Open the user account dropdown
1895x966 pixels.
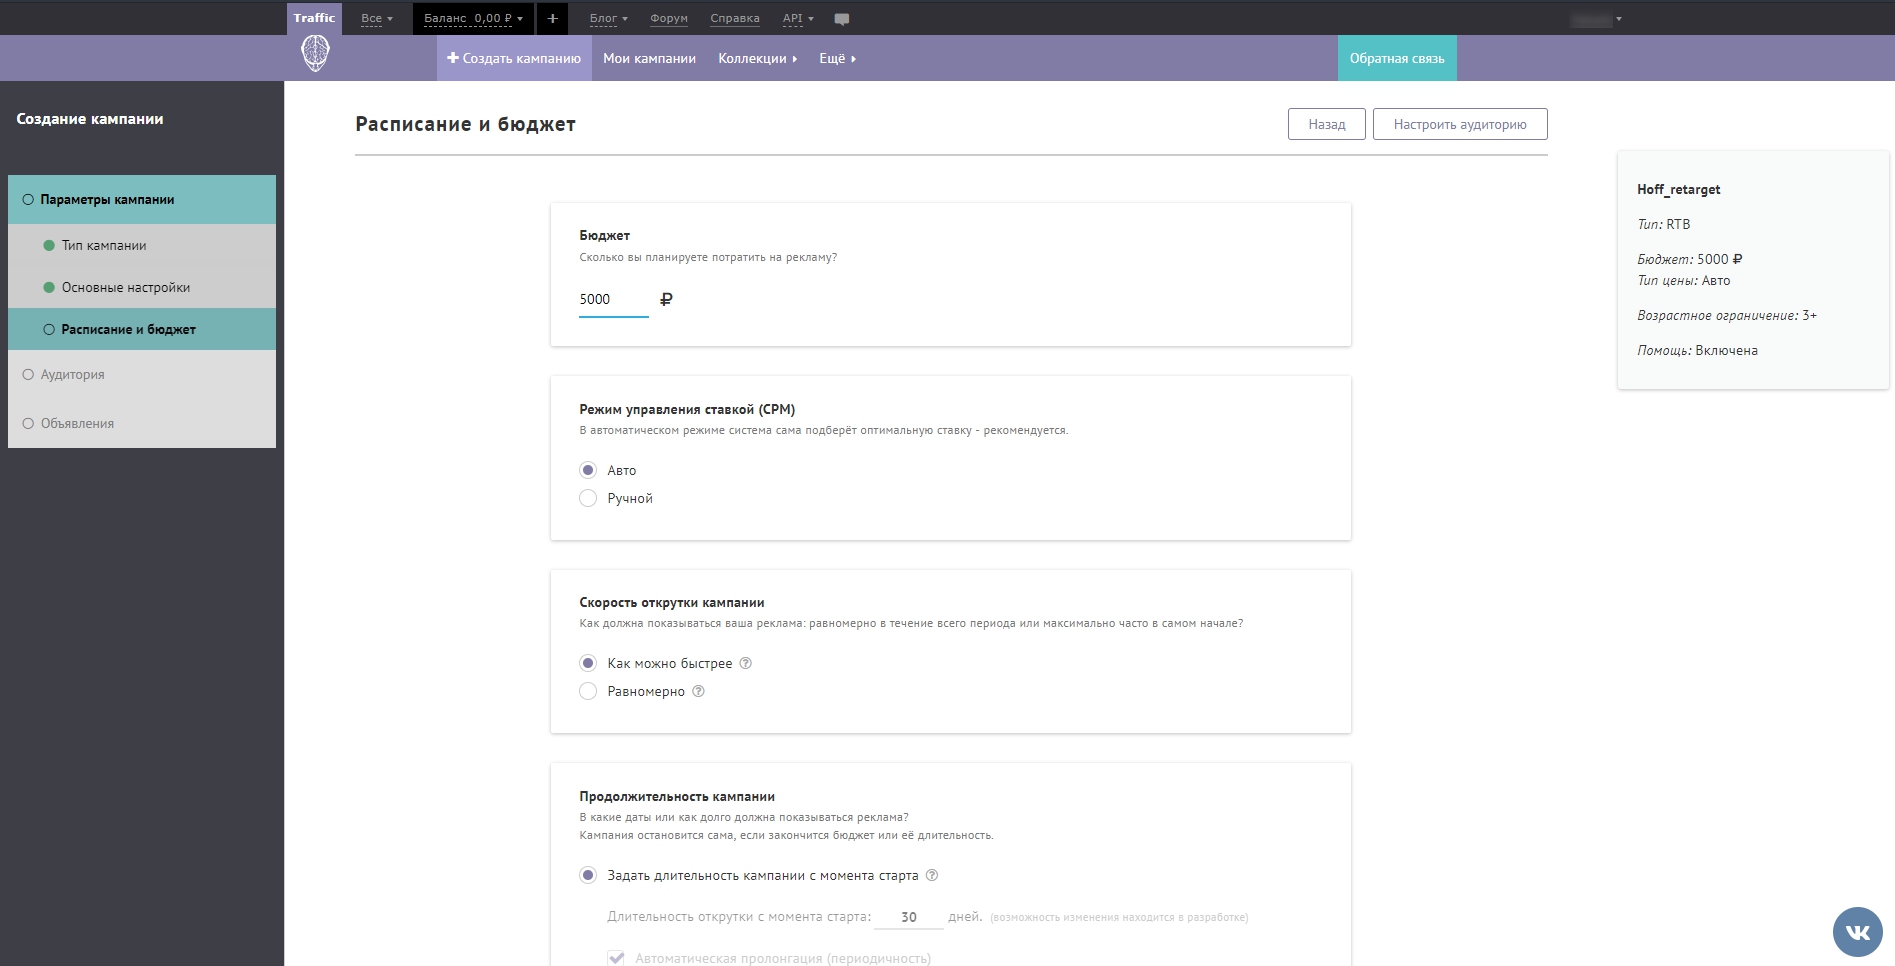(1596, 19)
